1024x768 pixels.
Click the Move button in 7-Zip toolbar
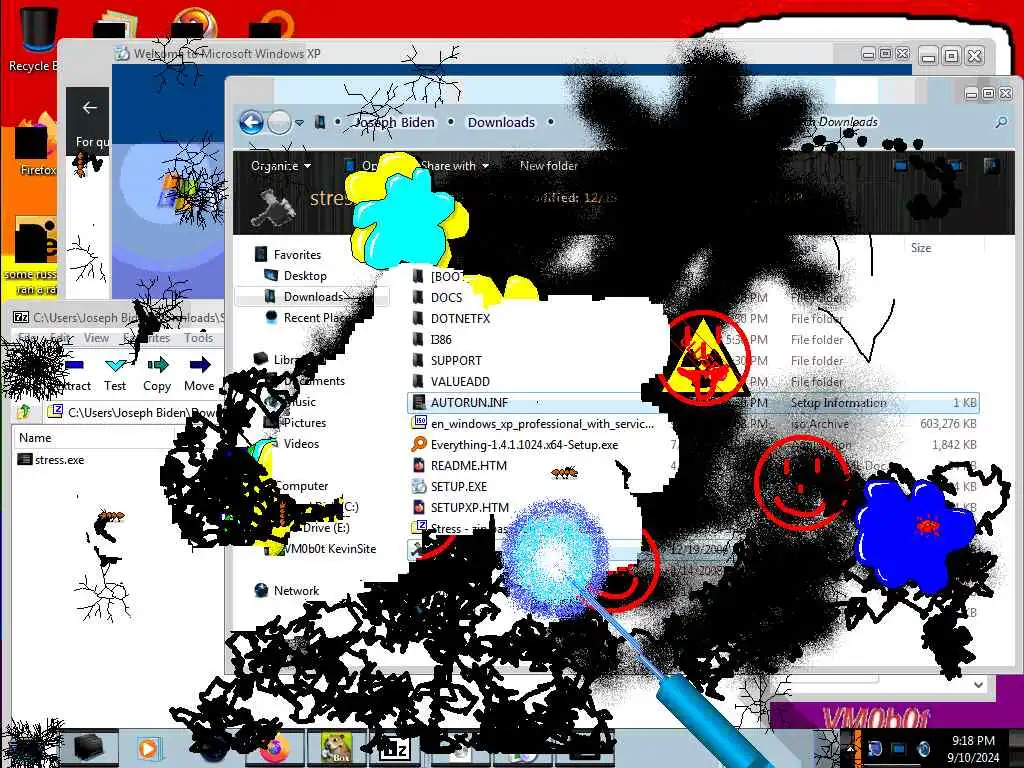point(199,374)
